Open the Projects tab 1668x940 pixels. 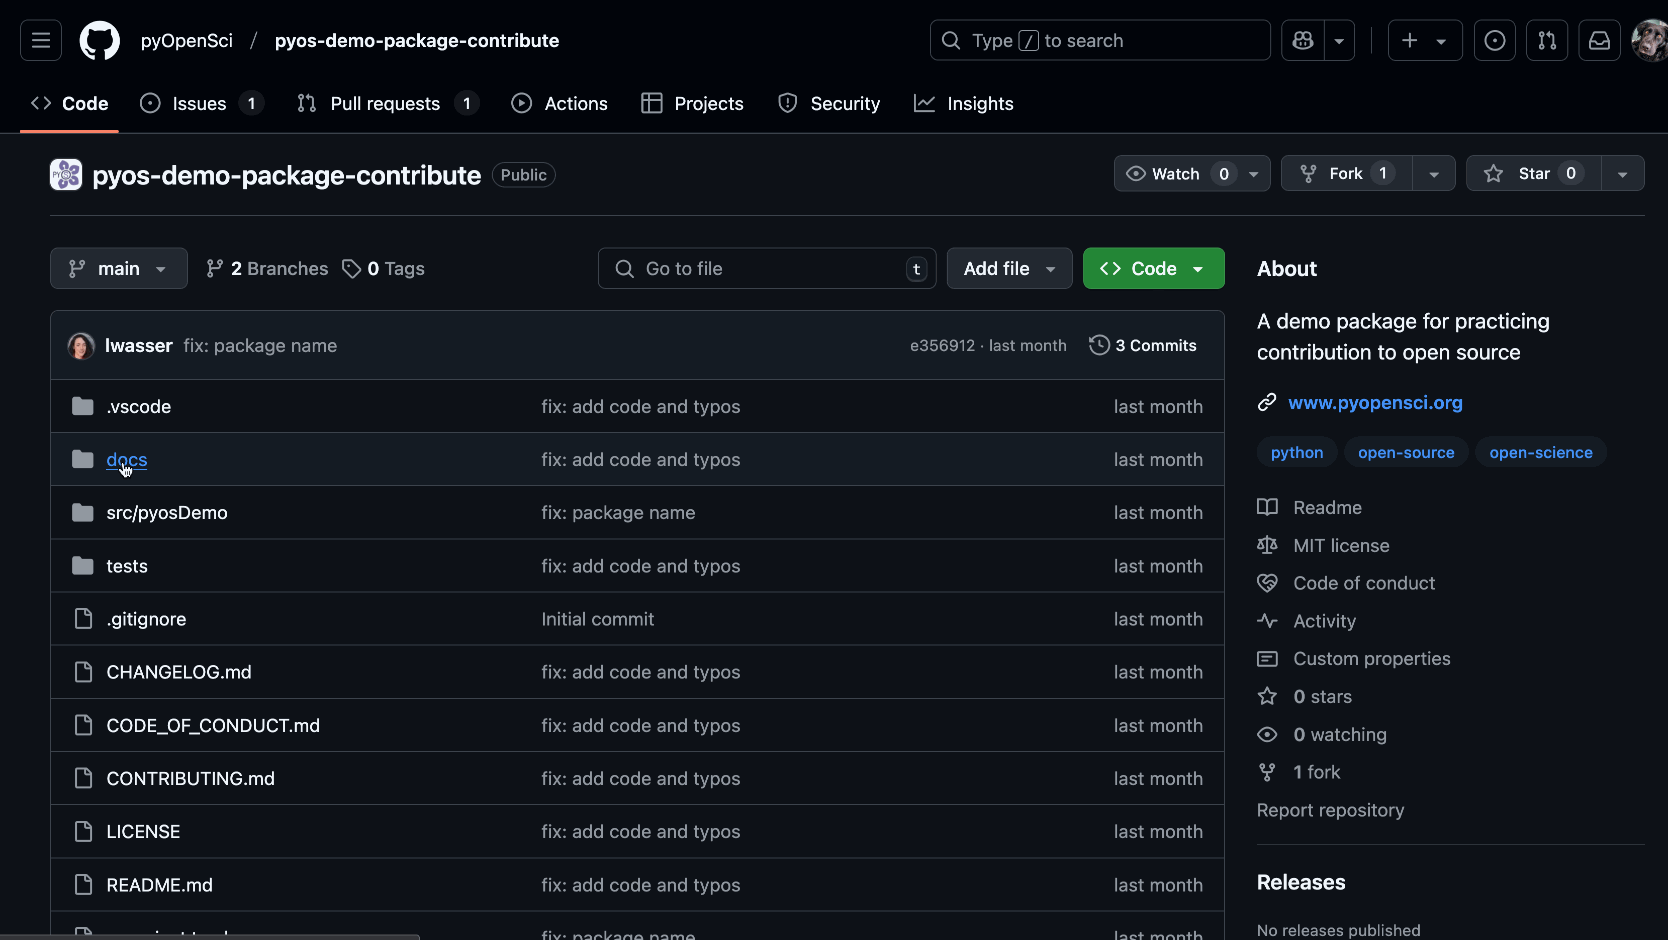pos(693,103)
